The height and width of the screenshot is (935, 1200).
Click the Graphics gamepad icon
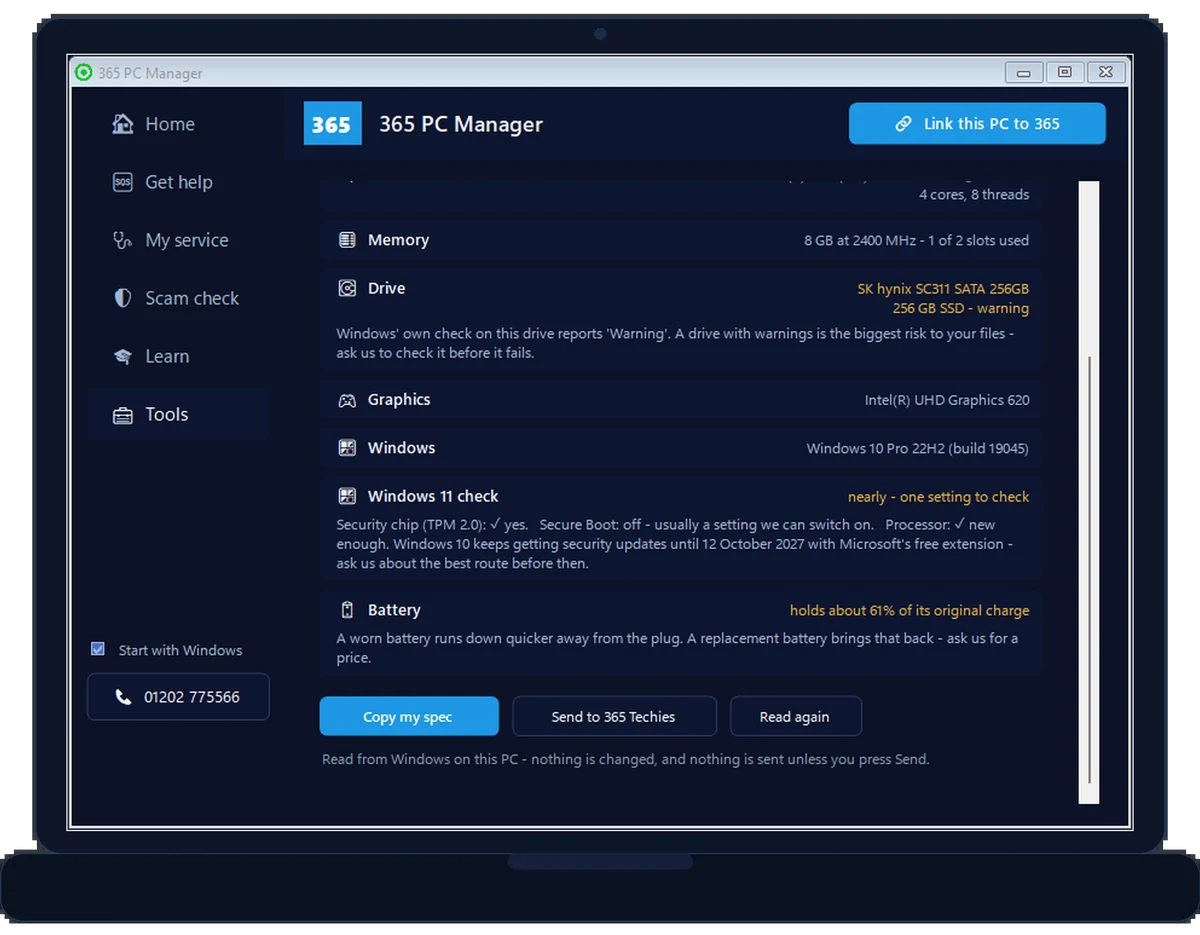point(347,400)
